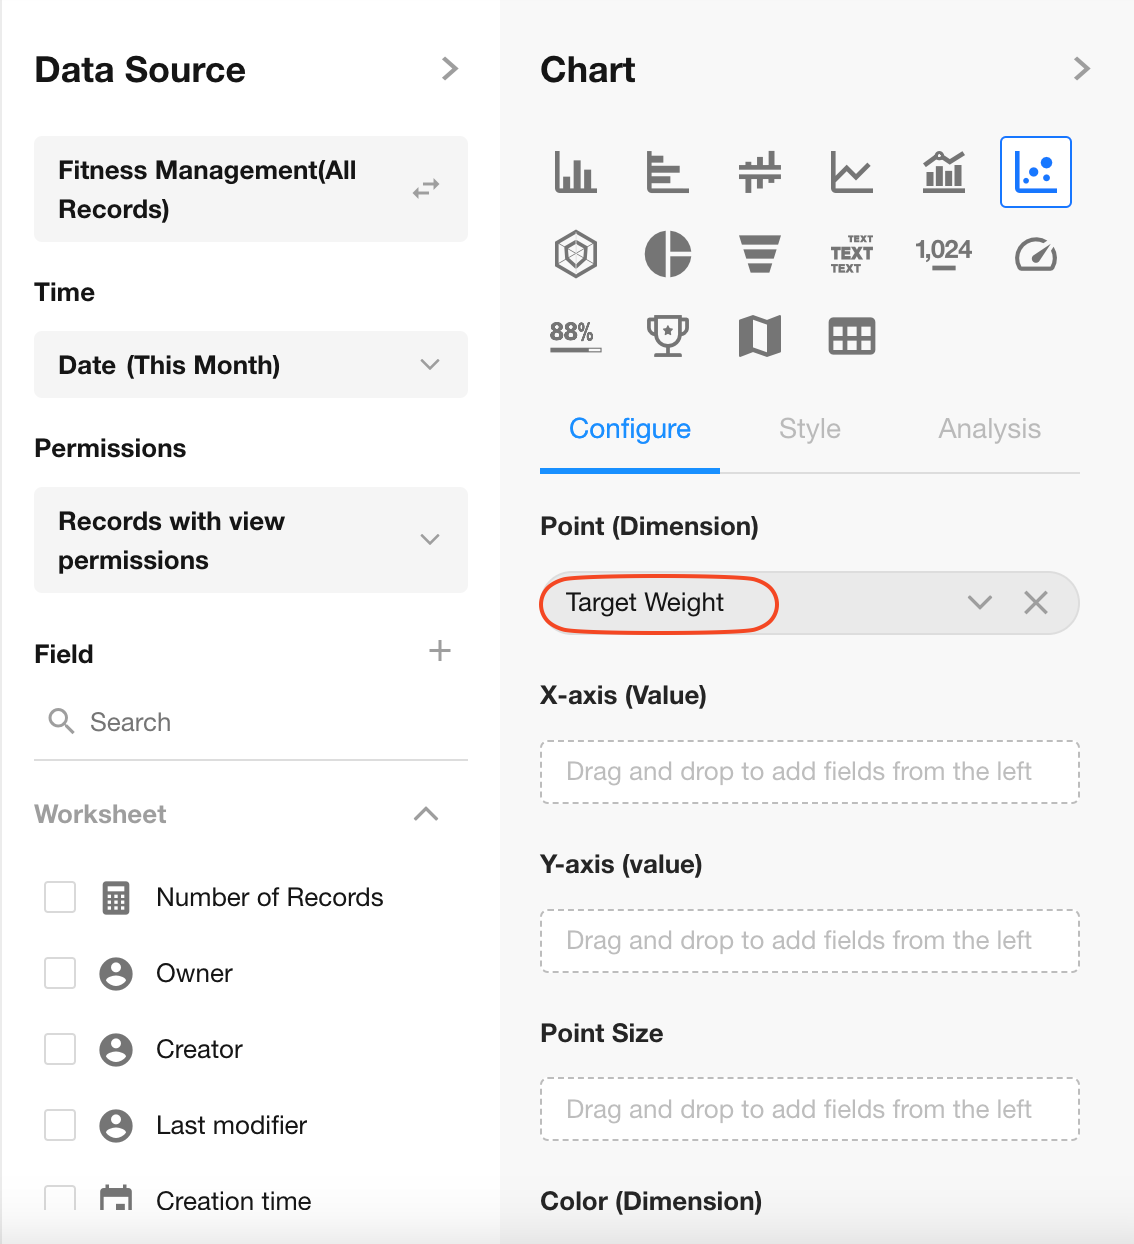Image resolution: width=1134 pixels, height=1244 pixels.
Task: Select the line chart icon
Action: [x=852, y=172]
